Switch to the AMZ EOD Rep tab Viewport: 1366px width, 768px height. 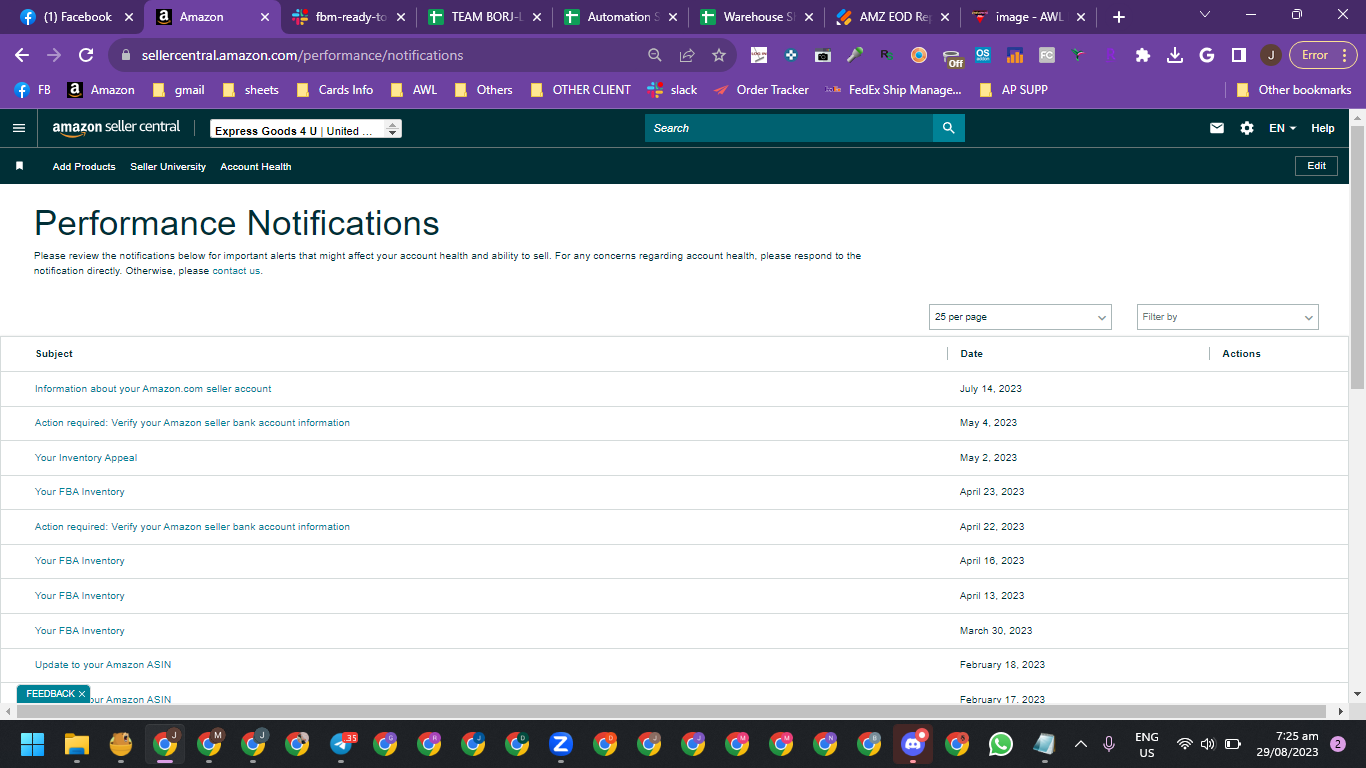(x=892, y=17)
